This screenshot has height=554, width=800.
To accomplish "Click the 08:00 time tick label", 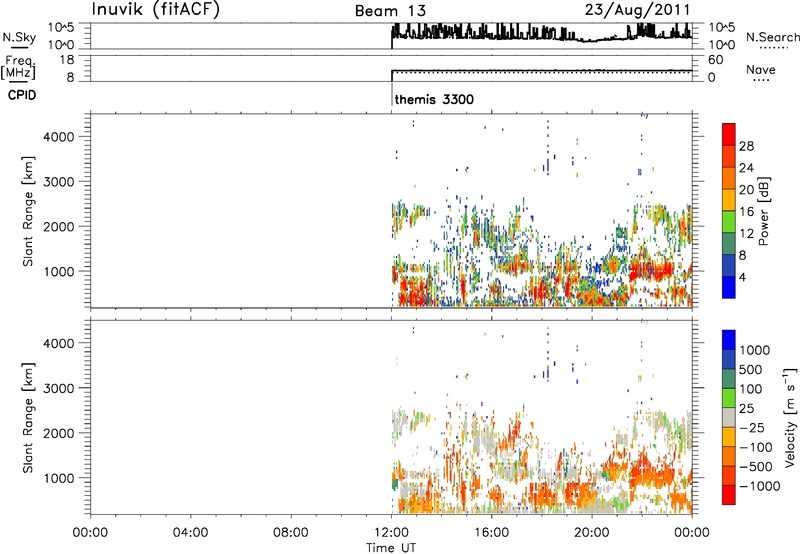I will [291, 533].
